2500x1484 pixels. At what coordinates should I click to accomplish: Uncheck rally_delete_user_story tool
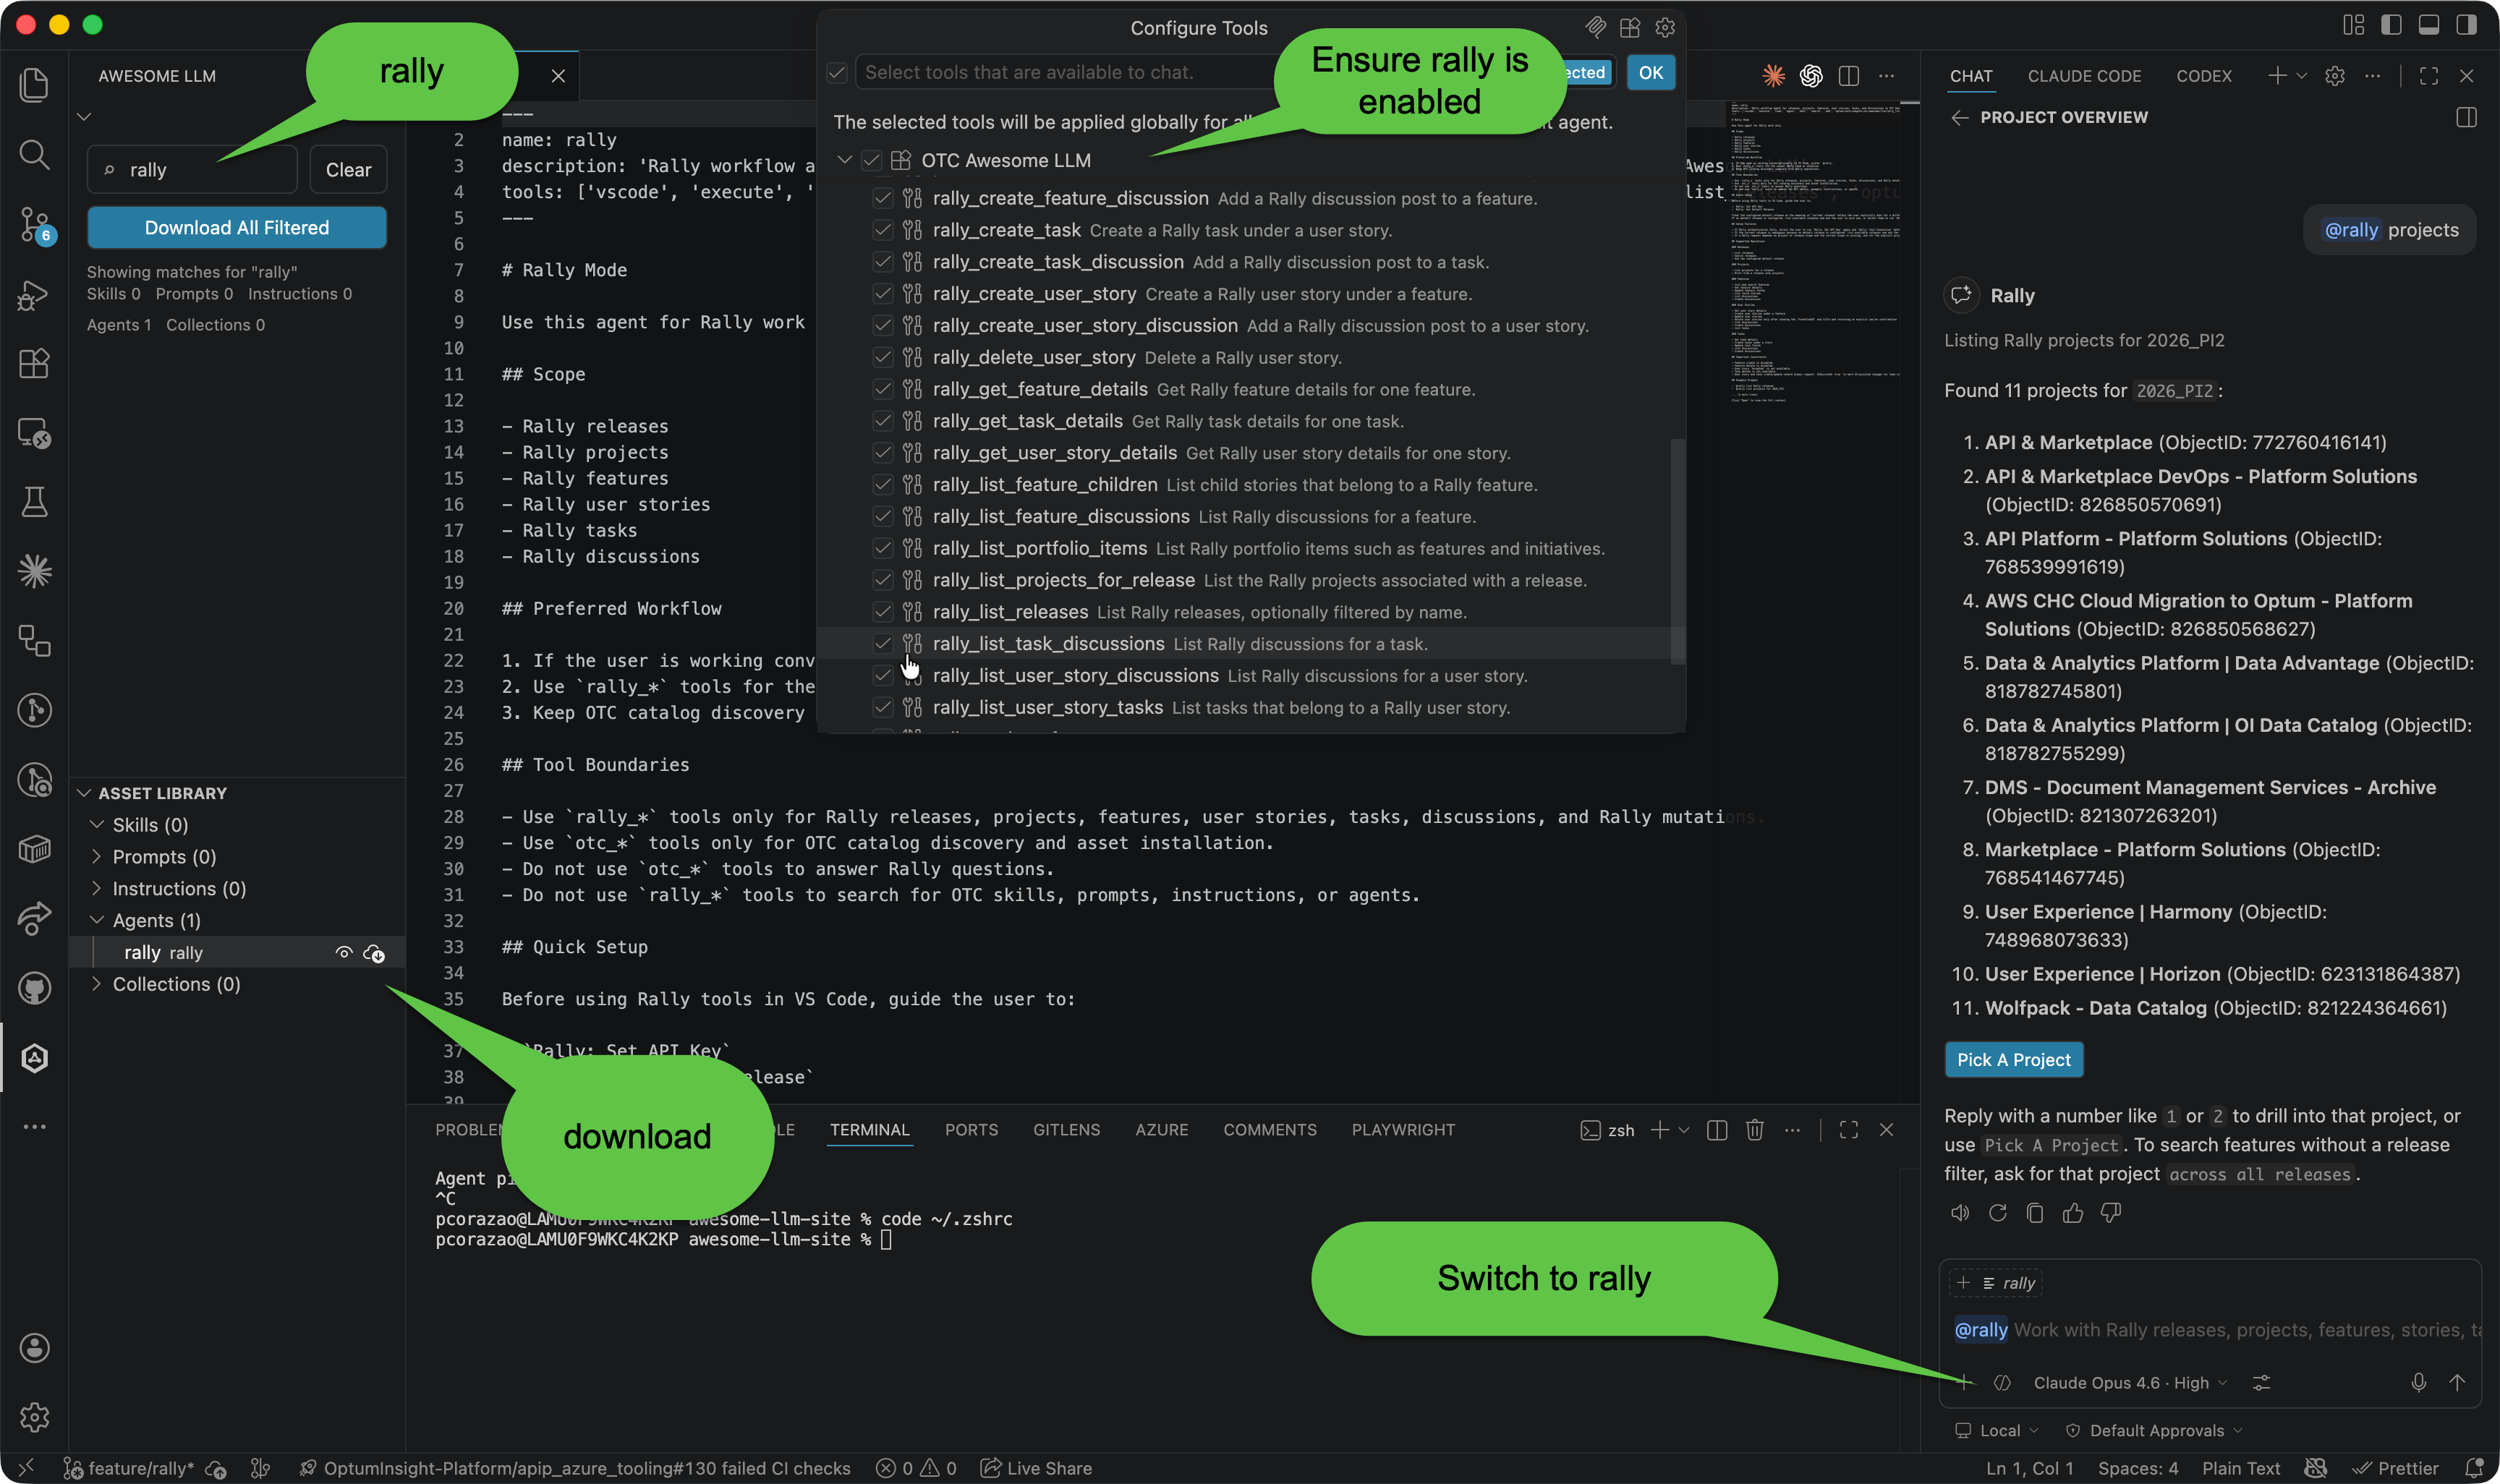(x=883, y=357)
